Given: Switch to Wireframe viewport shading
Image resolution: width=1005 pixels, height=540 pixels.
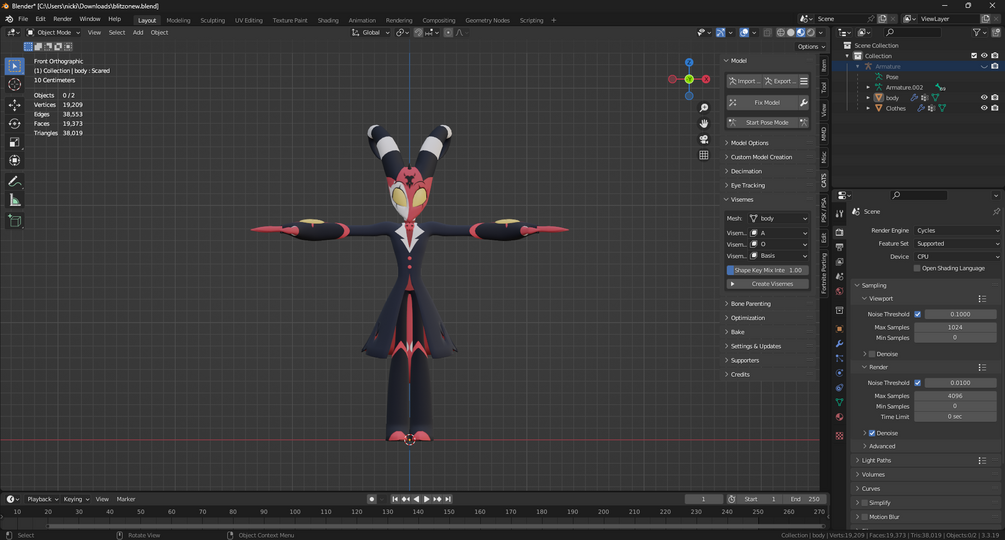Looking at the screenshot, I should click(781, 33).
